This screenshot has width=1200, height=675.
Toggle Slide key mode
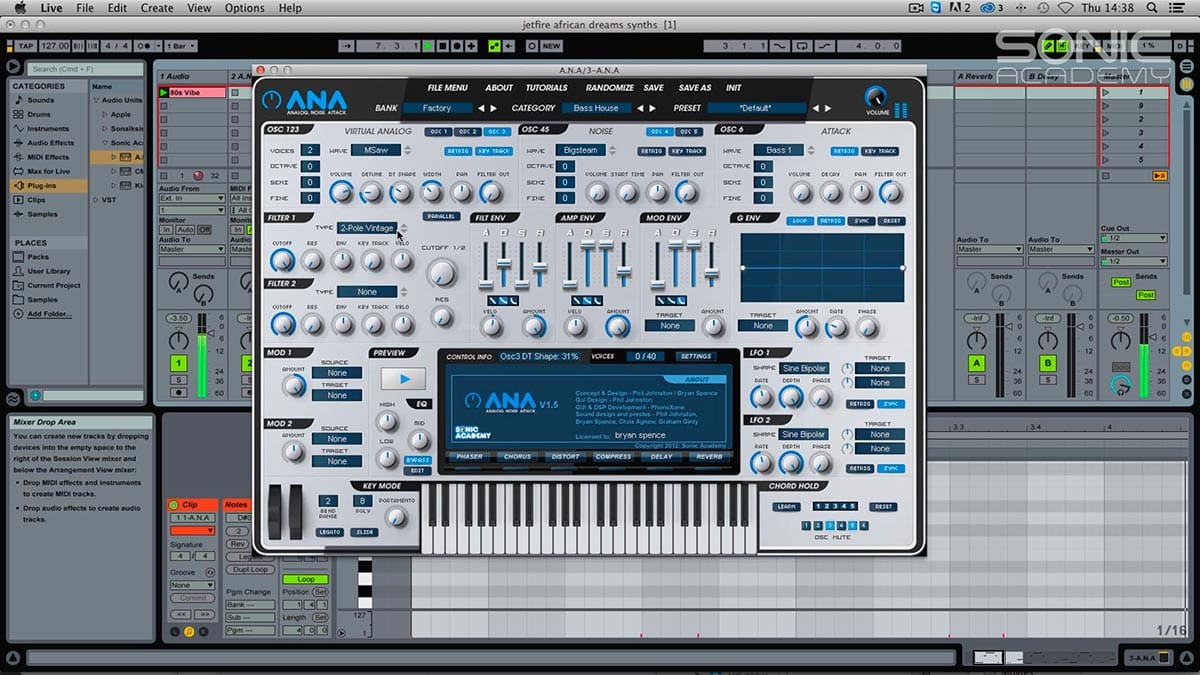click(364, 532)
